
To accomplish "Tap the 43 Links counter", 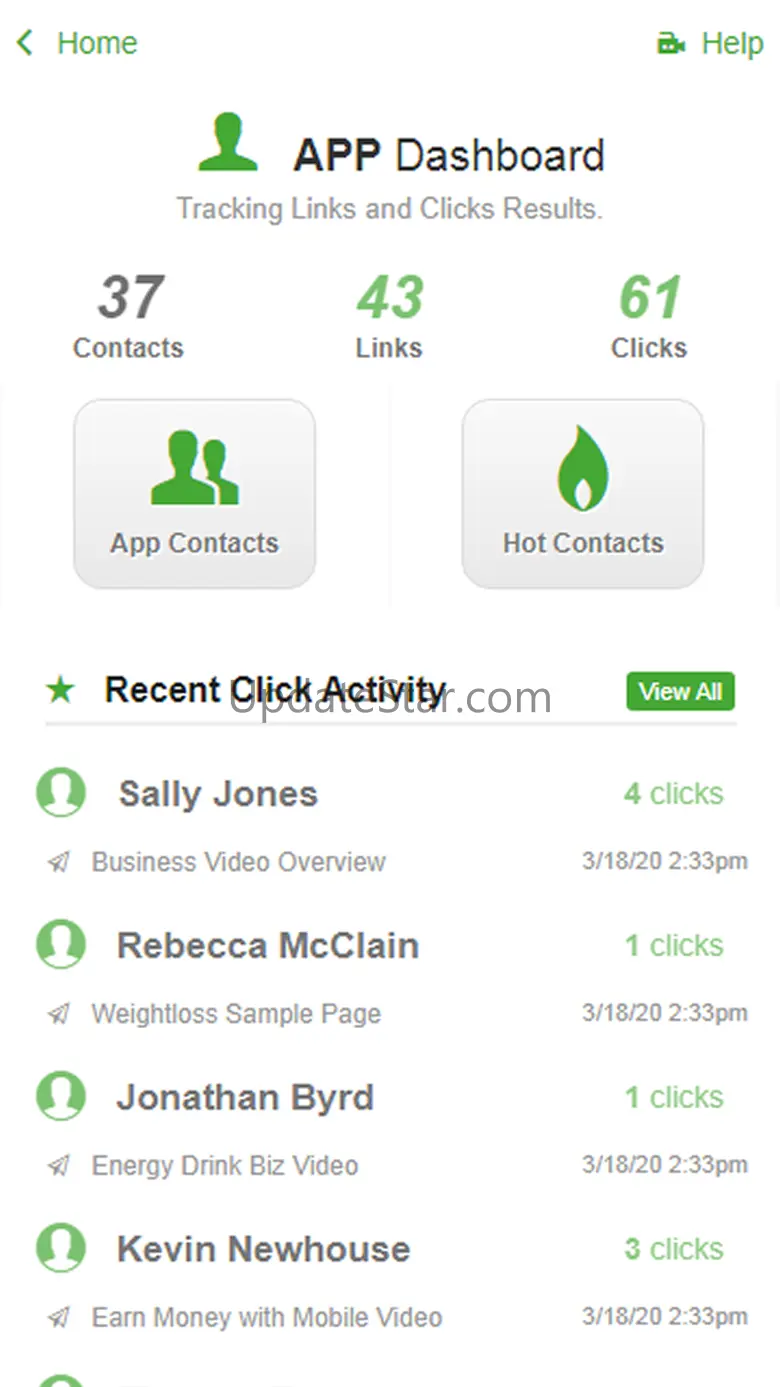I will click(x=389, y=317).
